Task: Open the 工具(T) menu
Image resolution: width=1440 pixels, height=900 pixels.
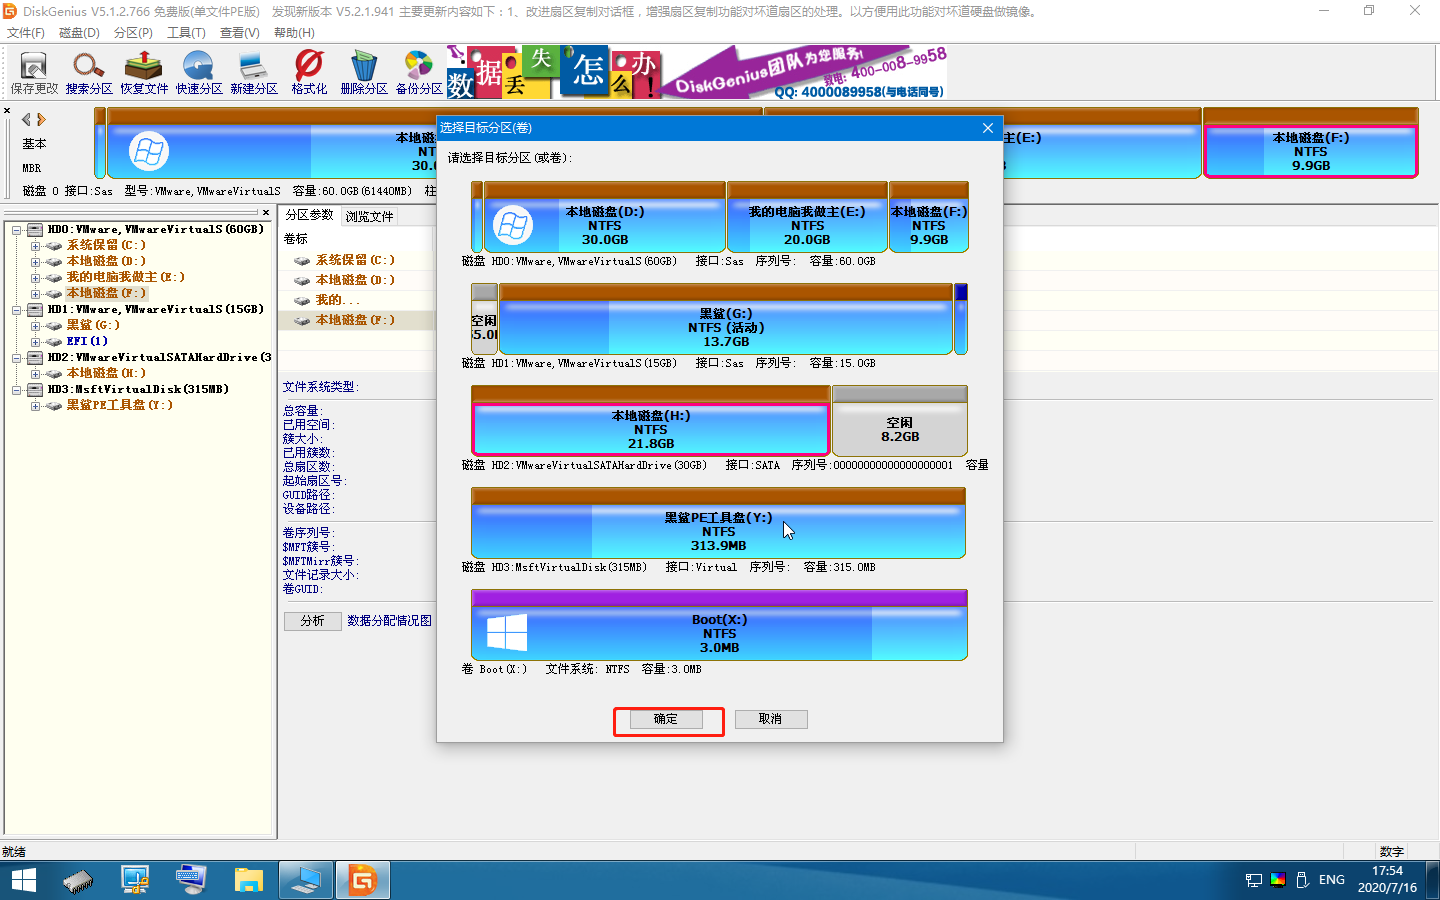Action: pos(186,33)
